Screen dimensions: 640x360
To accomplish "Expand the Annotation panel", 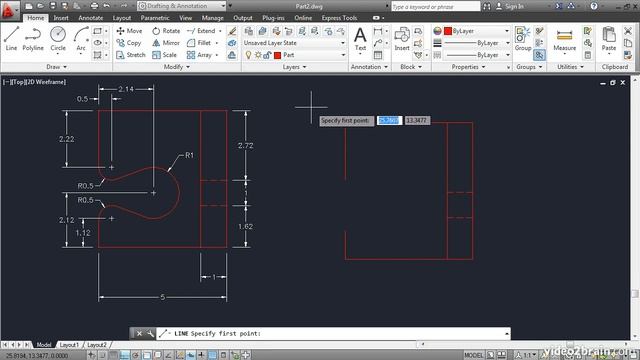I will [369, 67].
